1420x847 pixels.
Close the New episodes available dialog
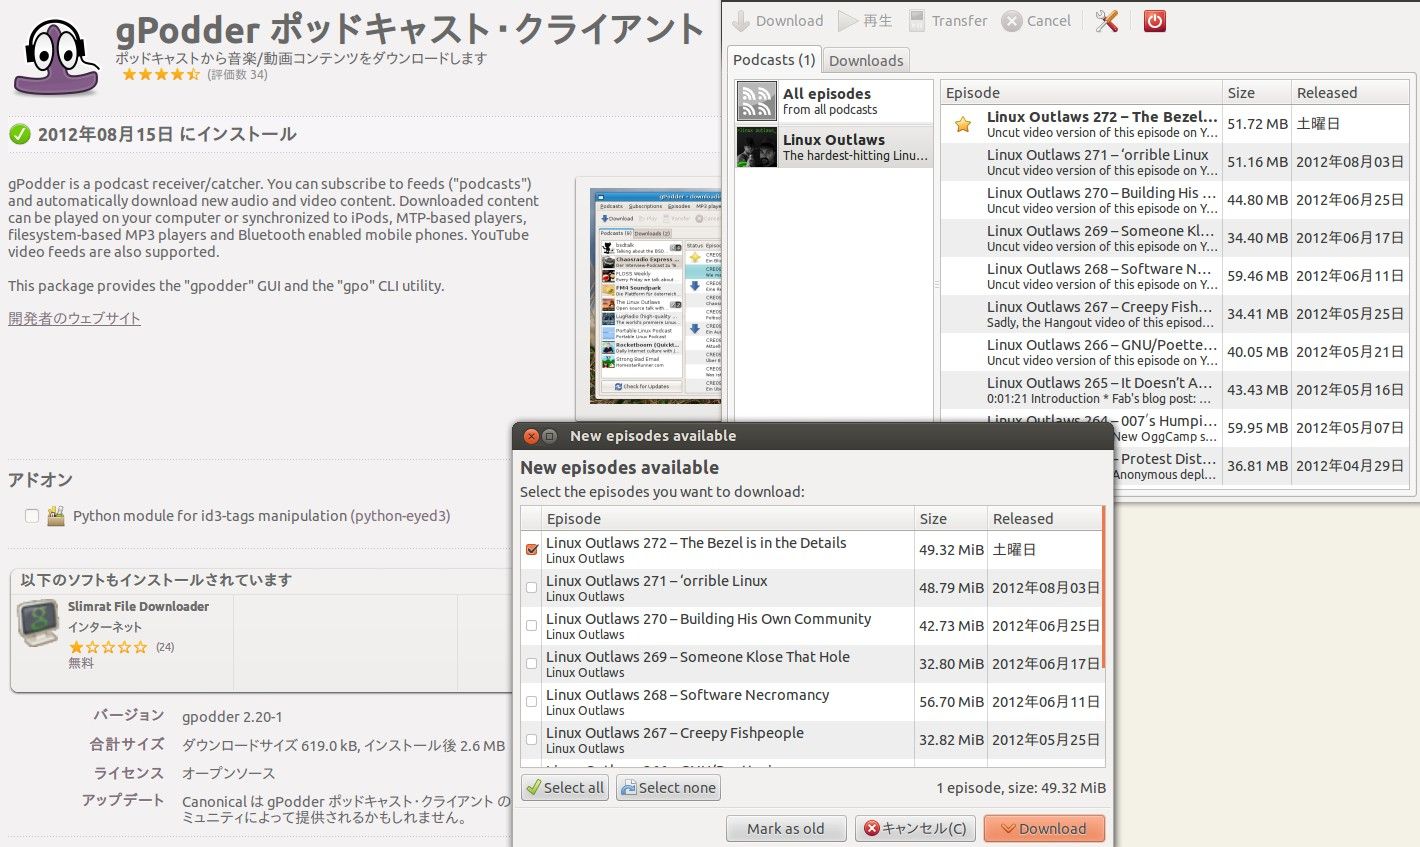tap(532, 436)
